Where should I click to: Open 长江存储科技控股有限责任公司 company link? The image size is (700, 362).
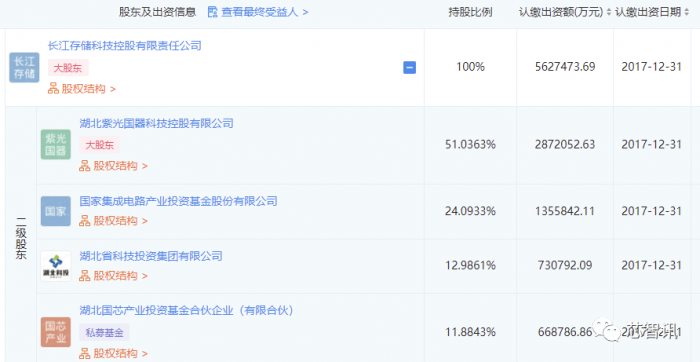(125, 46)
